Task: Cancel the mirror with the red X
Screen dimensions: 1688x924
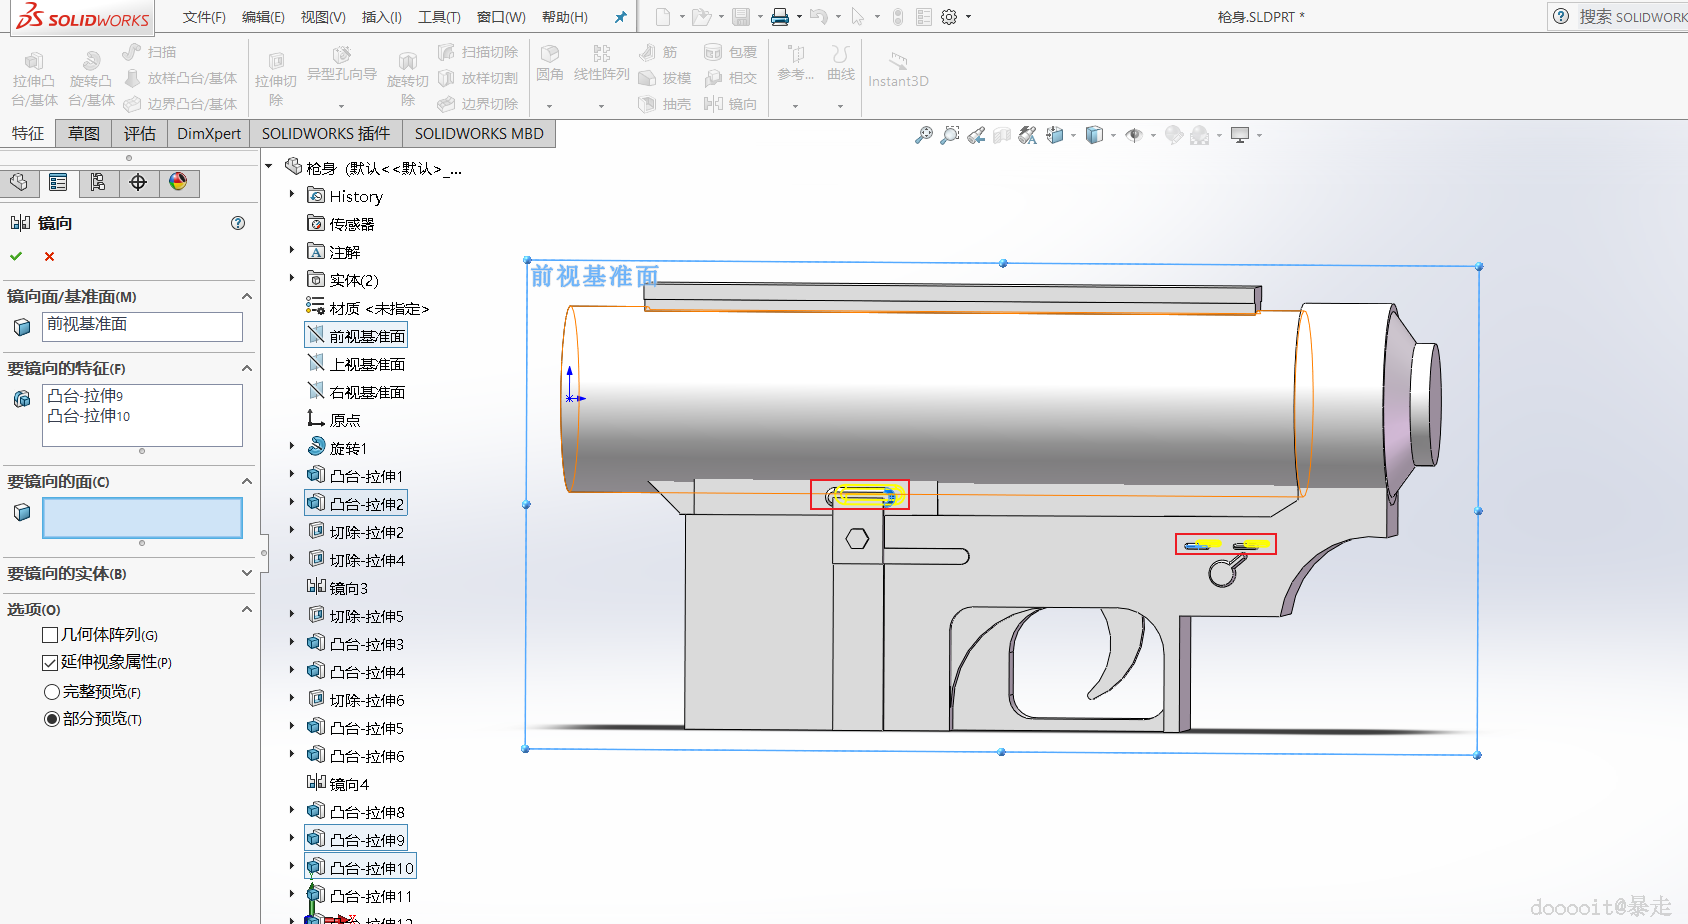Action: 49,256
